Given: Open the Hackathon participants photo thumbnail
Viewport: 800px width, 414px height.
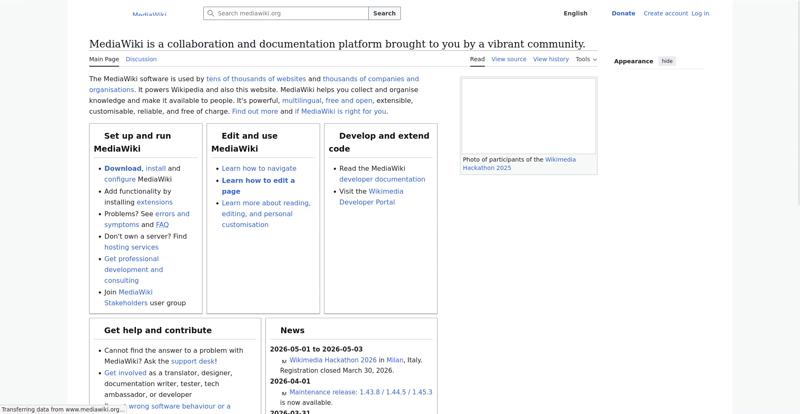Looking at the screenshot, I should [x=528, y=116].
